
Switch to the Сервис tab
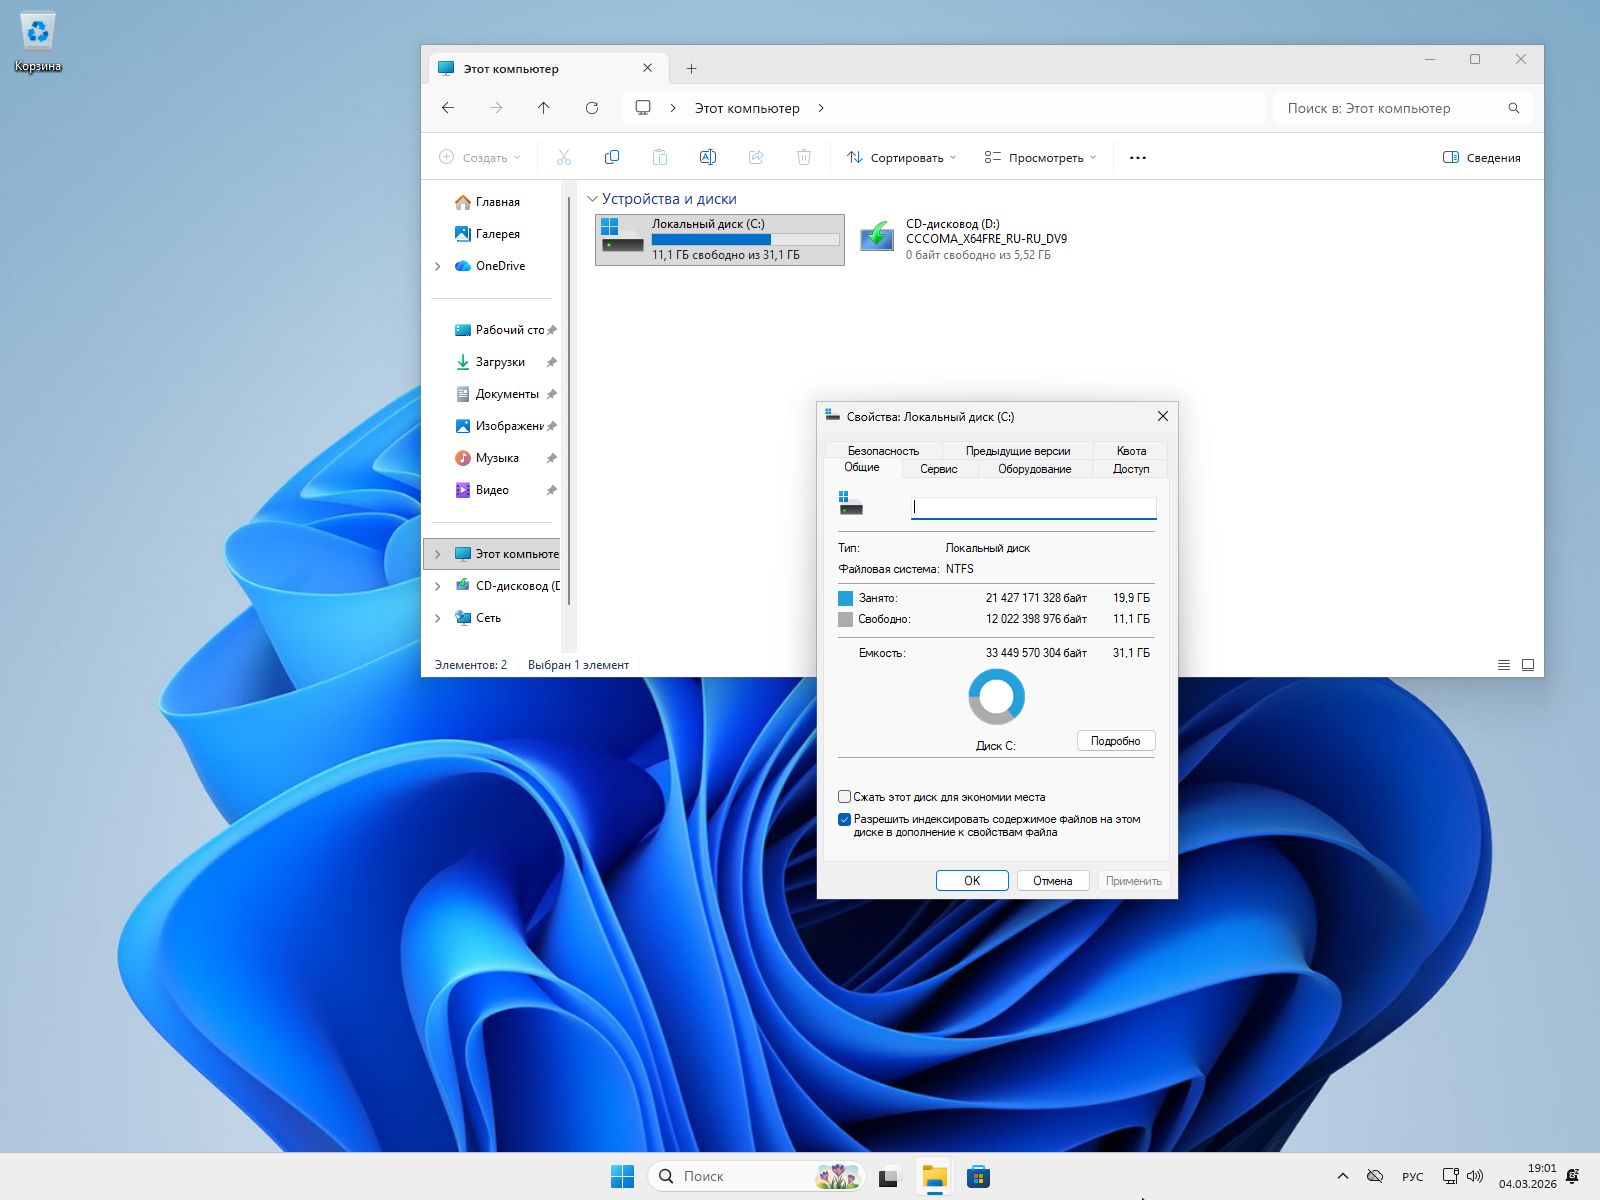[937, 468]
